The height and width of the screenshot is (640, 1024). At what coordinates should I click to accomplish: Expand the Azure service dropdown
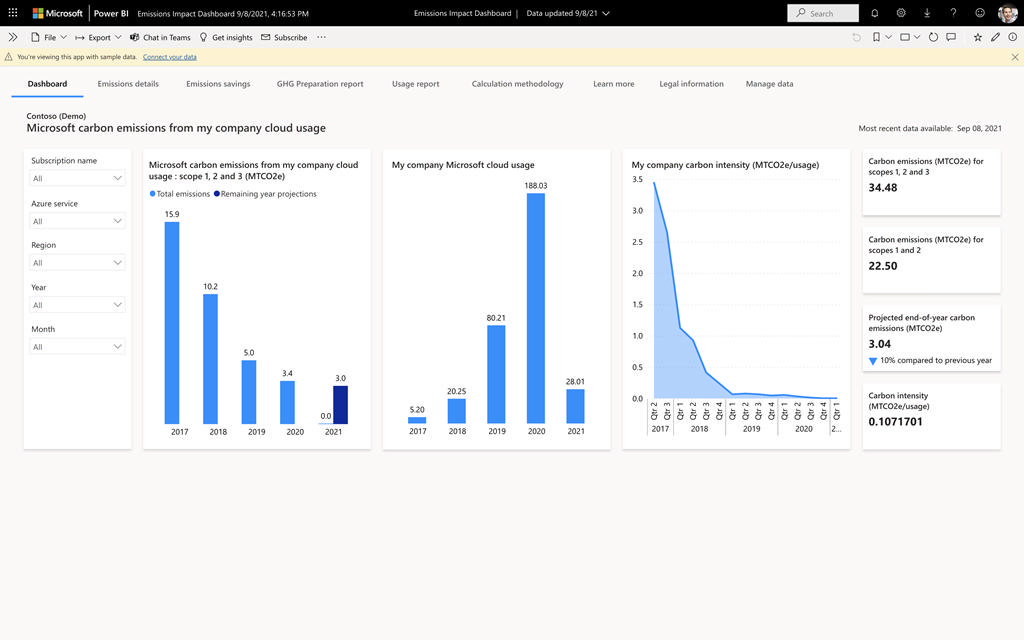pos(77,221)
